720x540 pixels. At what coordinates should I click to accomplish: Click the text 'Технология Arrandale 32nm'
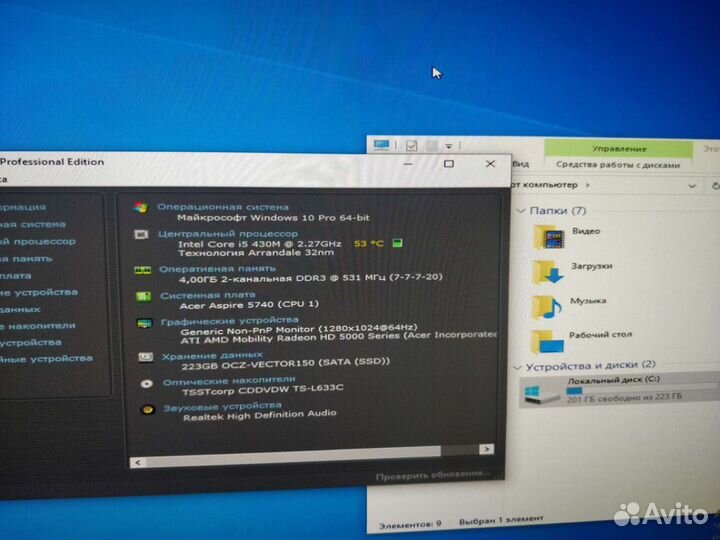(x=256, y=253)
